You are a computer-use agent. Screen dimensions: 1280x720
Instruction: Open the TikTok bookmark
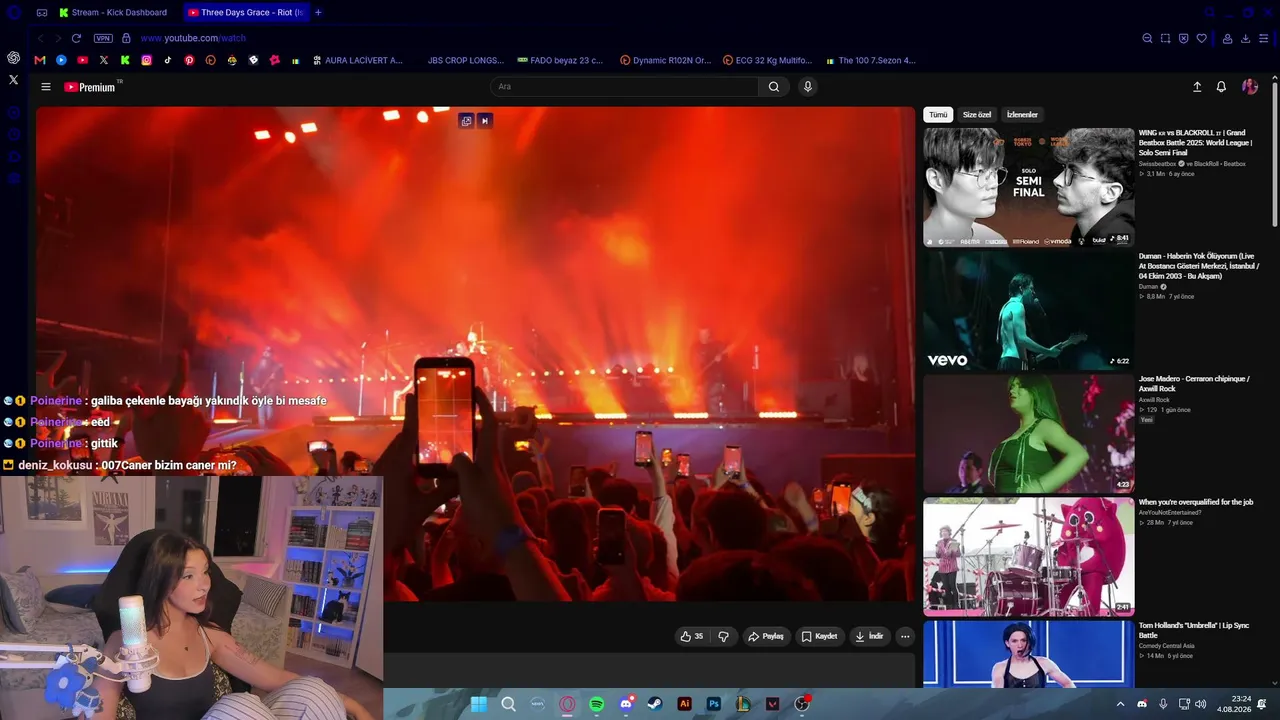coord(167,60)
